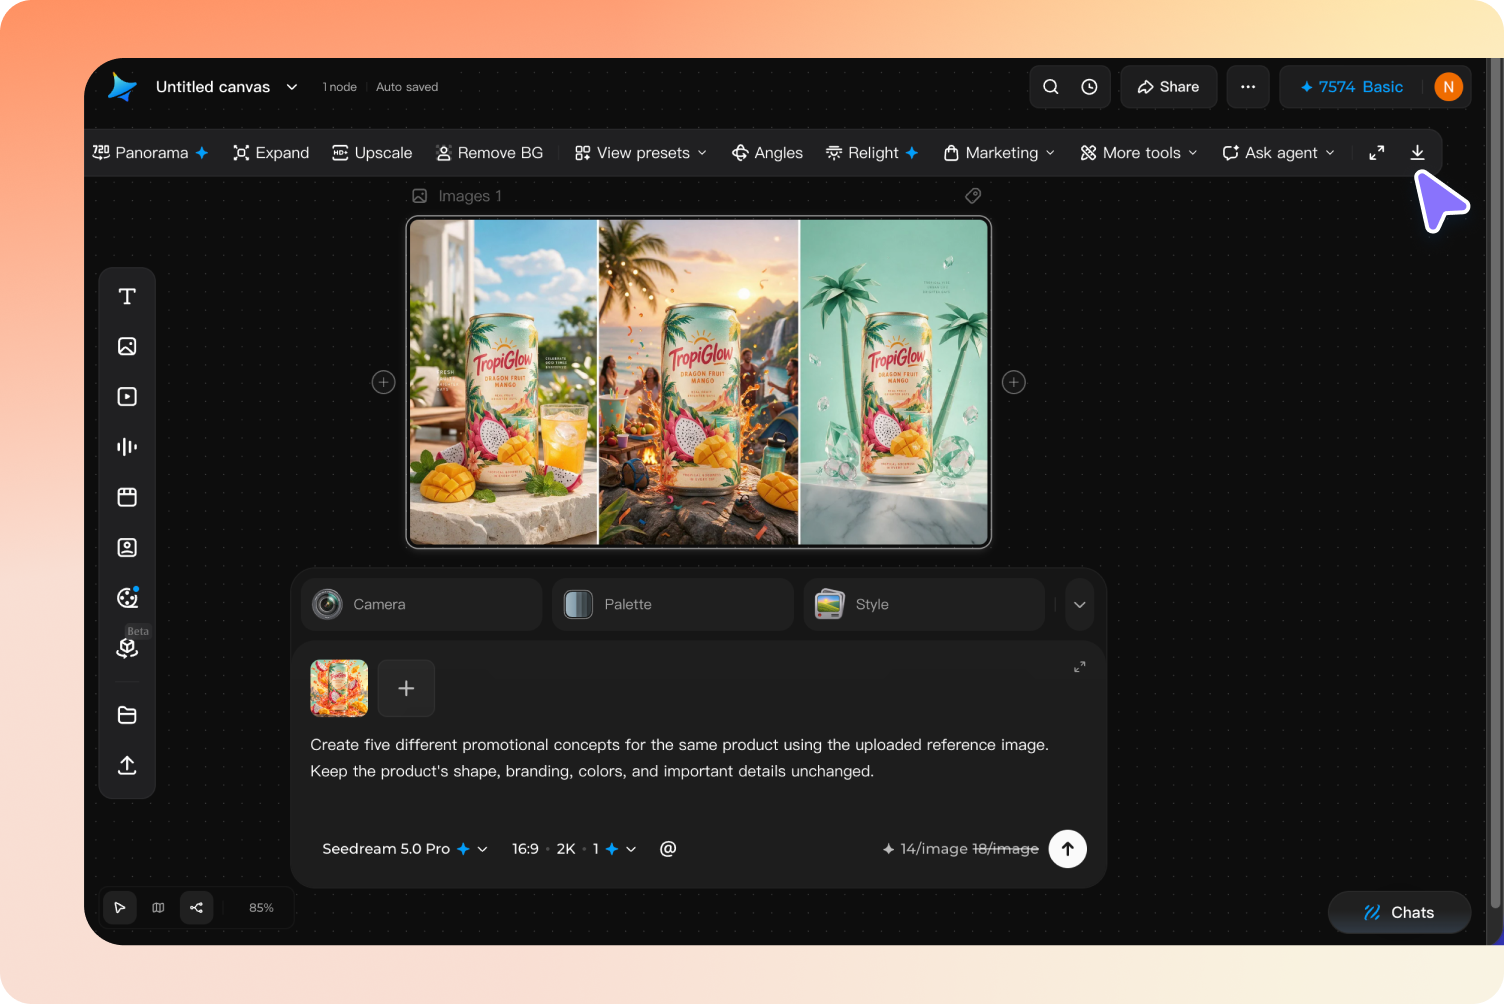The image size is (1504, 1004).
Task: Open the Ask agent dropdown
Action: tap(1279, 153)
